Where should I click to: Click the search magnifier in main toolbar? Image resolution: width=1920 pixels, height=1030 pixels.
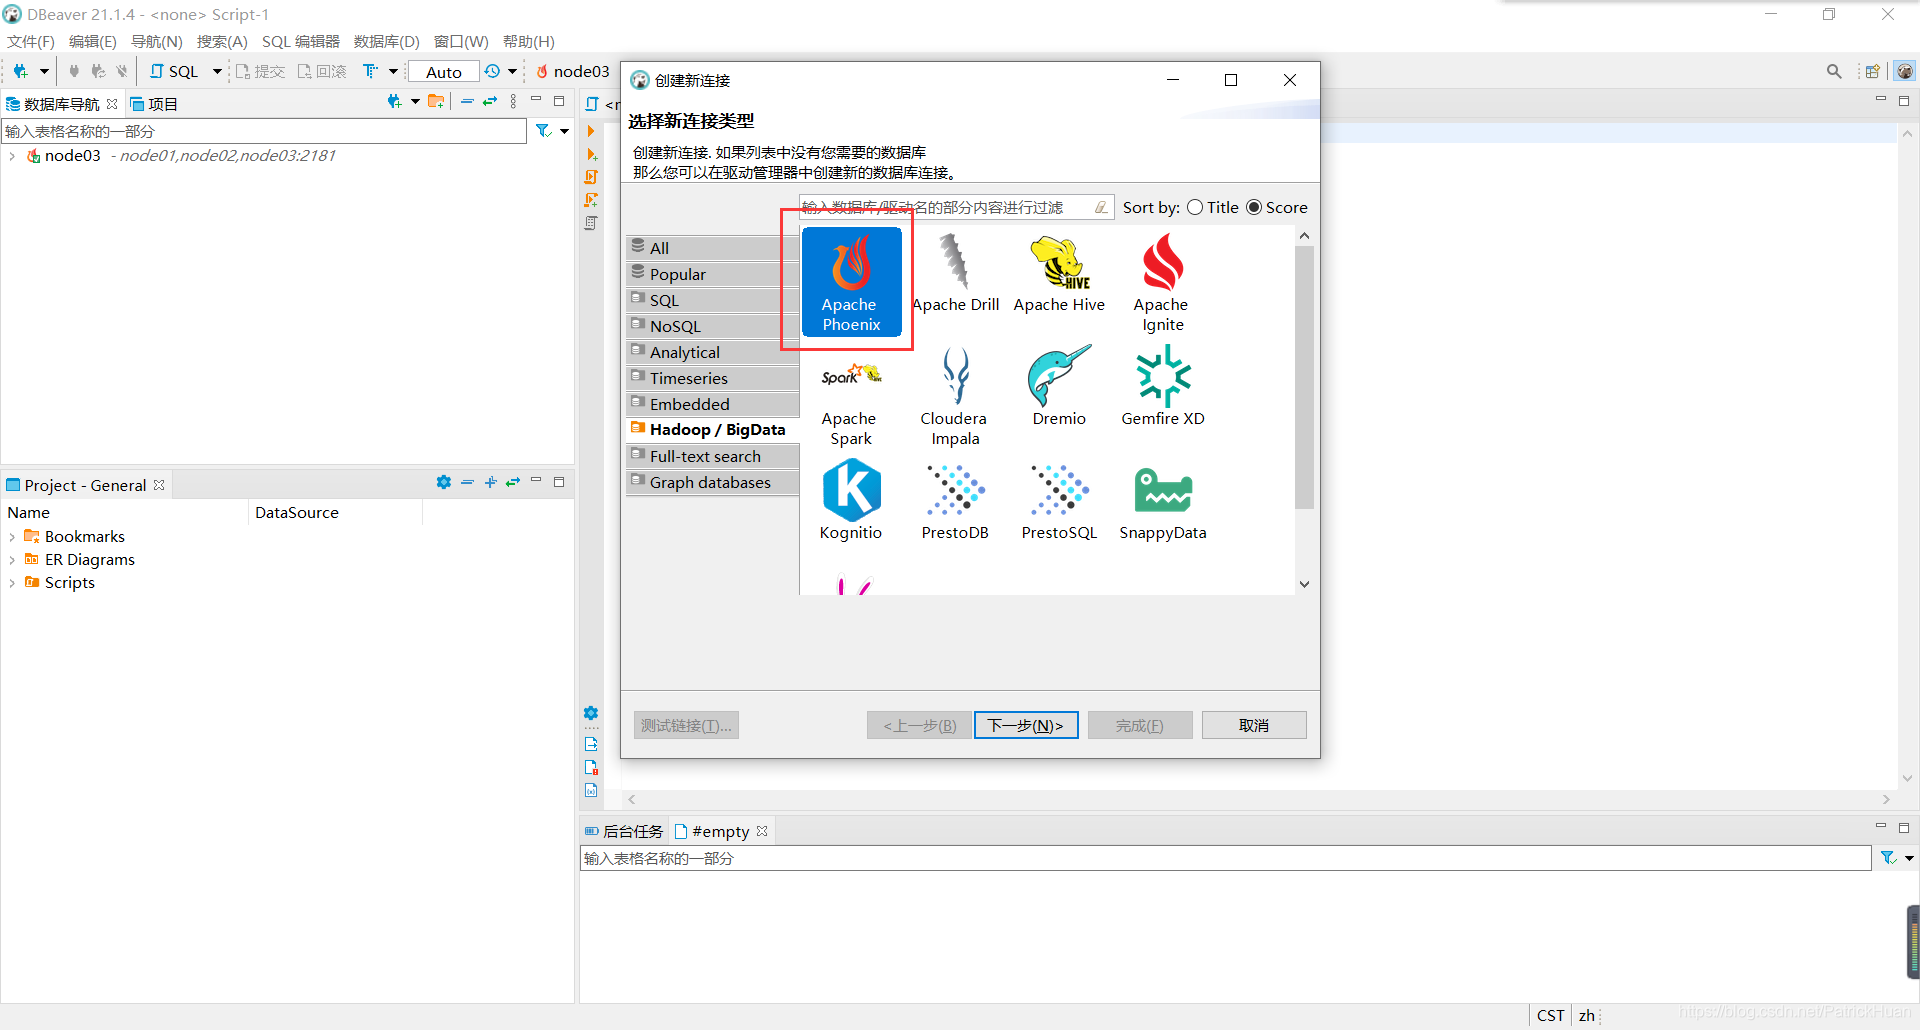click(x=1834, y=71)
